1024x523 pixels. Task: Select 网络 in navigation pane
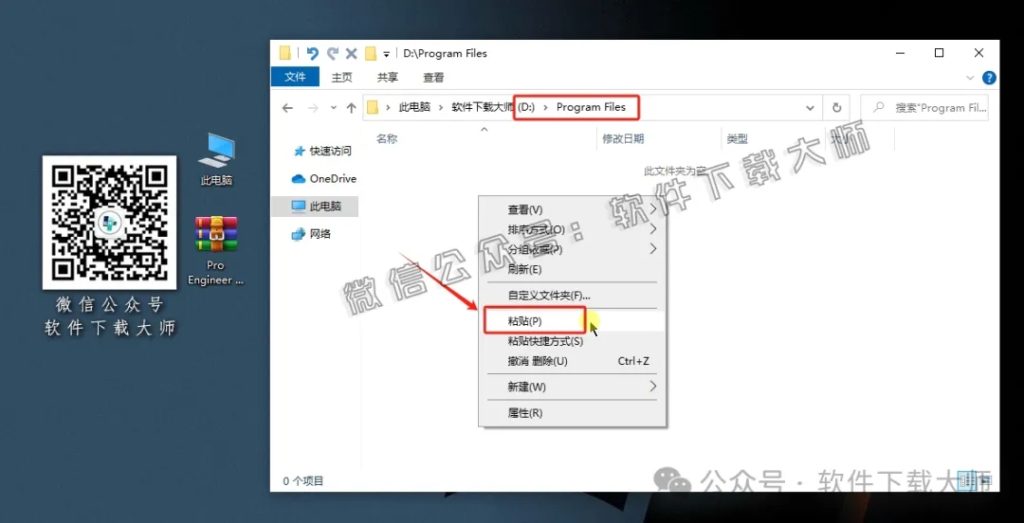pyautogui.click(x=312, y=234)
